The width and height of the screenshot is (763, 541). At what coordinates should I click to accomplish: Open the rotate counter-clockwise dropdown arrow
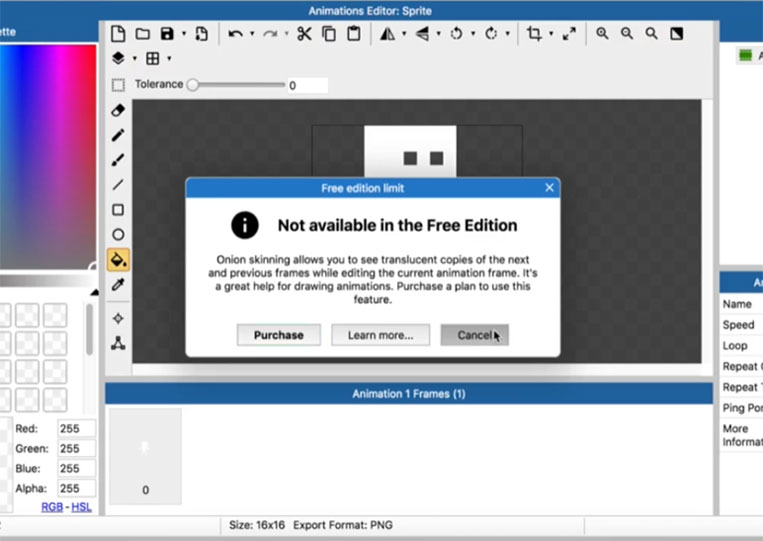pos(473,34)
